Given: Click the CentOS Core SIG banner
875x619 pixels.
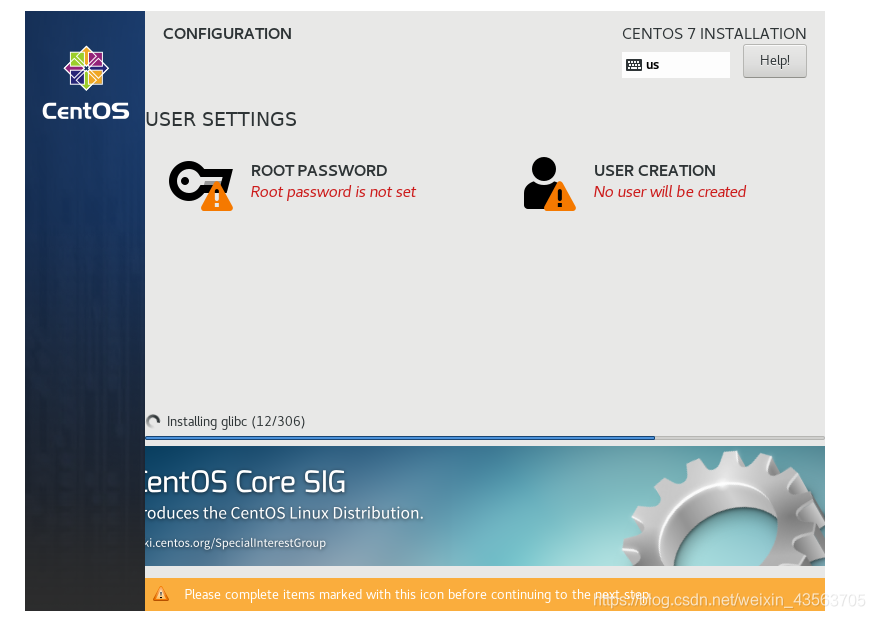Looking at the screenshot, I should [485, 506].
